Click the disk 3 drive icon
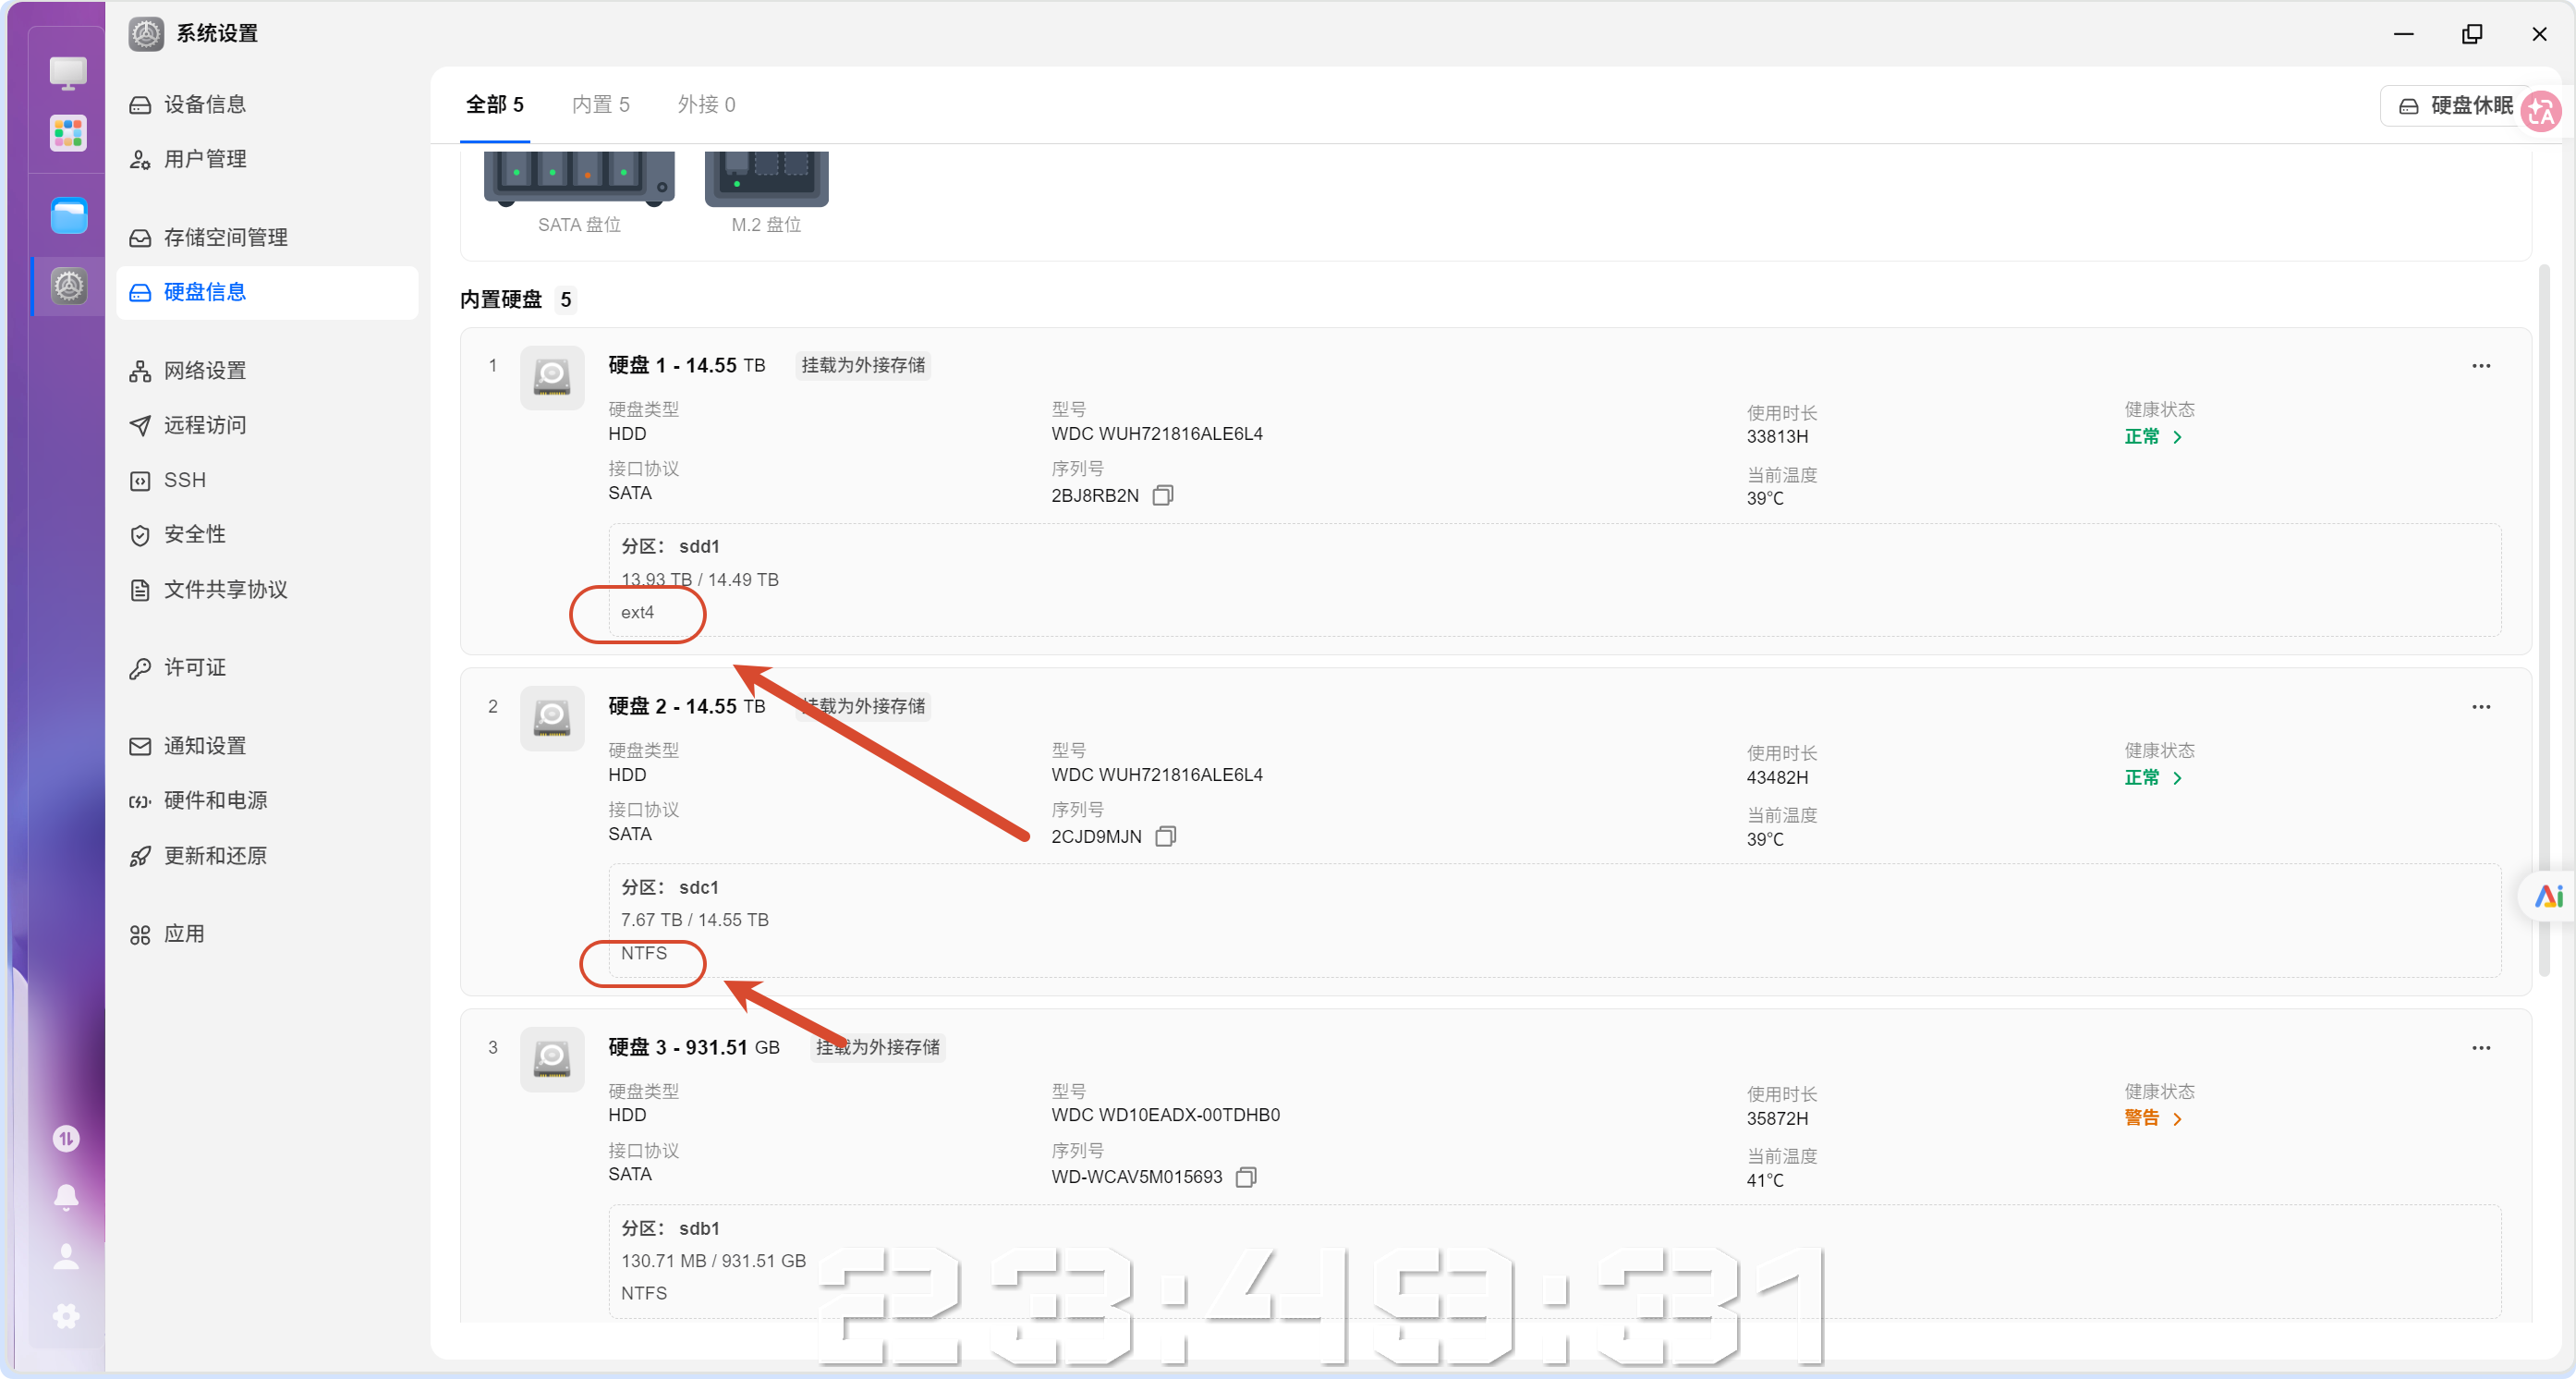 tap(552, 1059)
